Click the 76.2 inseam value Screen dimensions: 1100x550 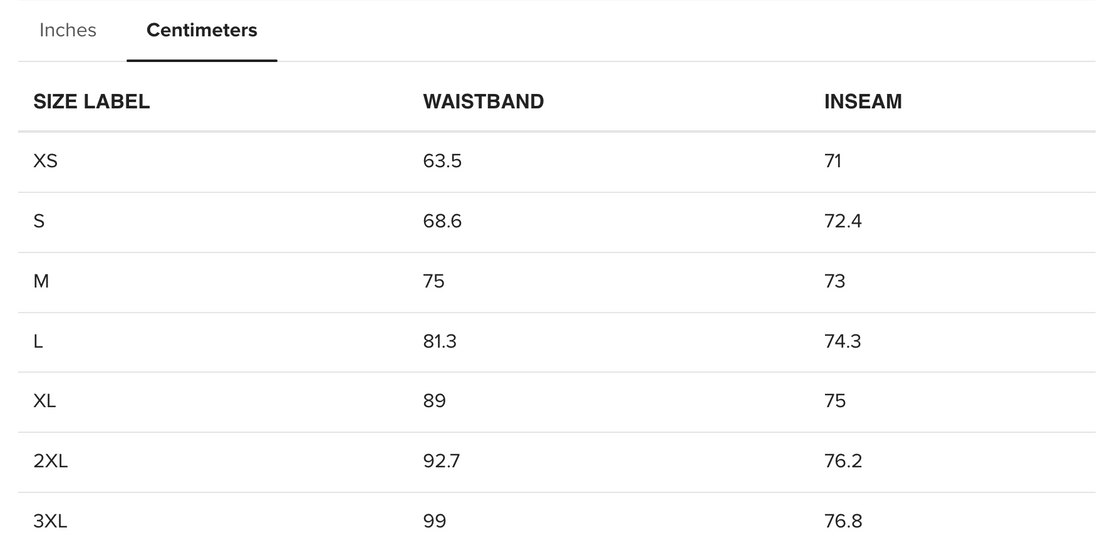(x=843, y=461)
